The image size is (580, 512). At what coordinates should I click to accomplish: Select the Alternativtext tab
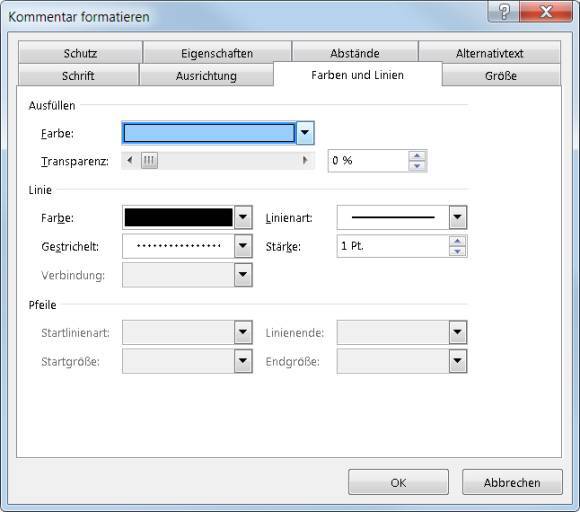(489, 53)
